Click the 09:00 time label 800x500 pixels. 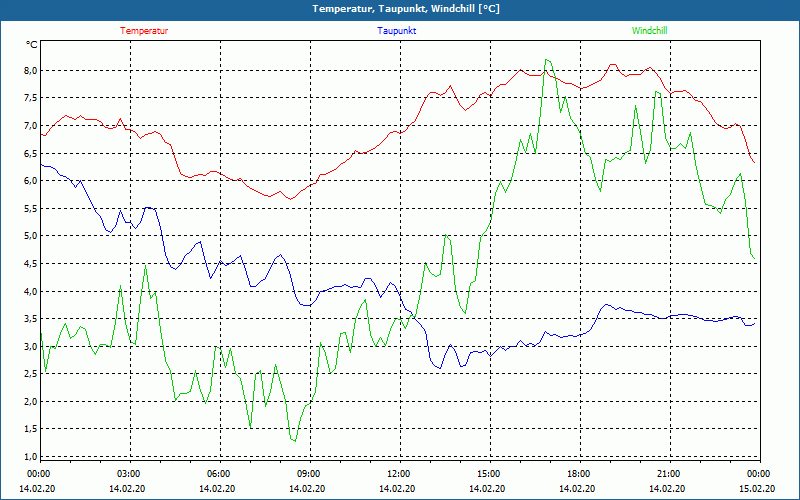[x=308, y=474]
